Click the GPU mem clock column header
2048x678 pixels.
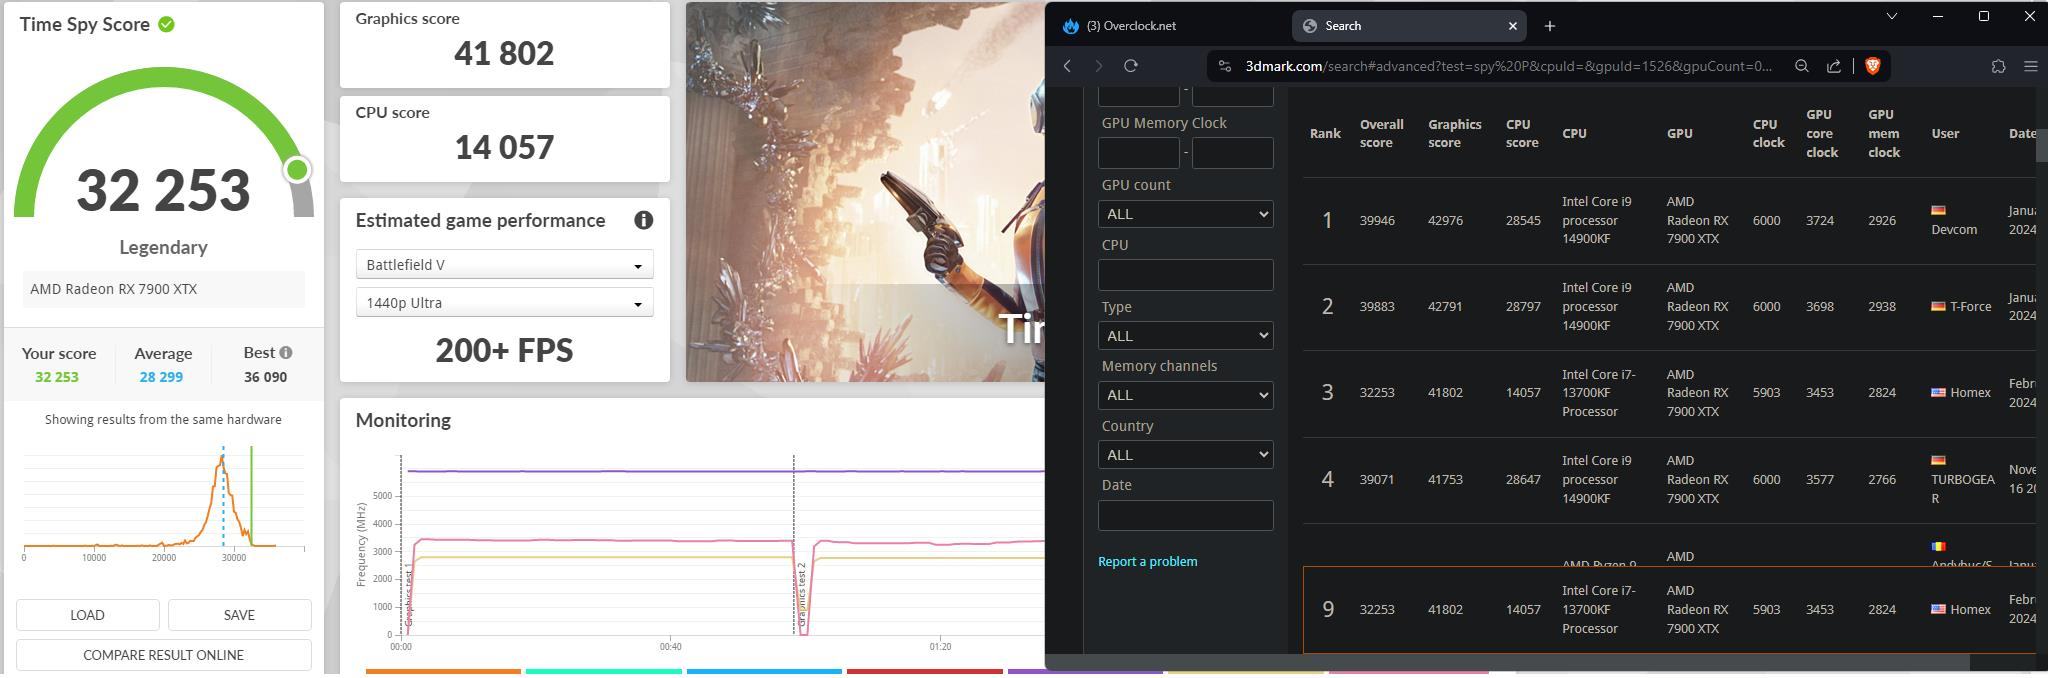point(1884,134)
